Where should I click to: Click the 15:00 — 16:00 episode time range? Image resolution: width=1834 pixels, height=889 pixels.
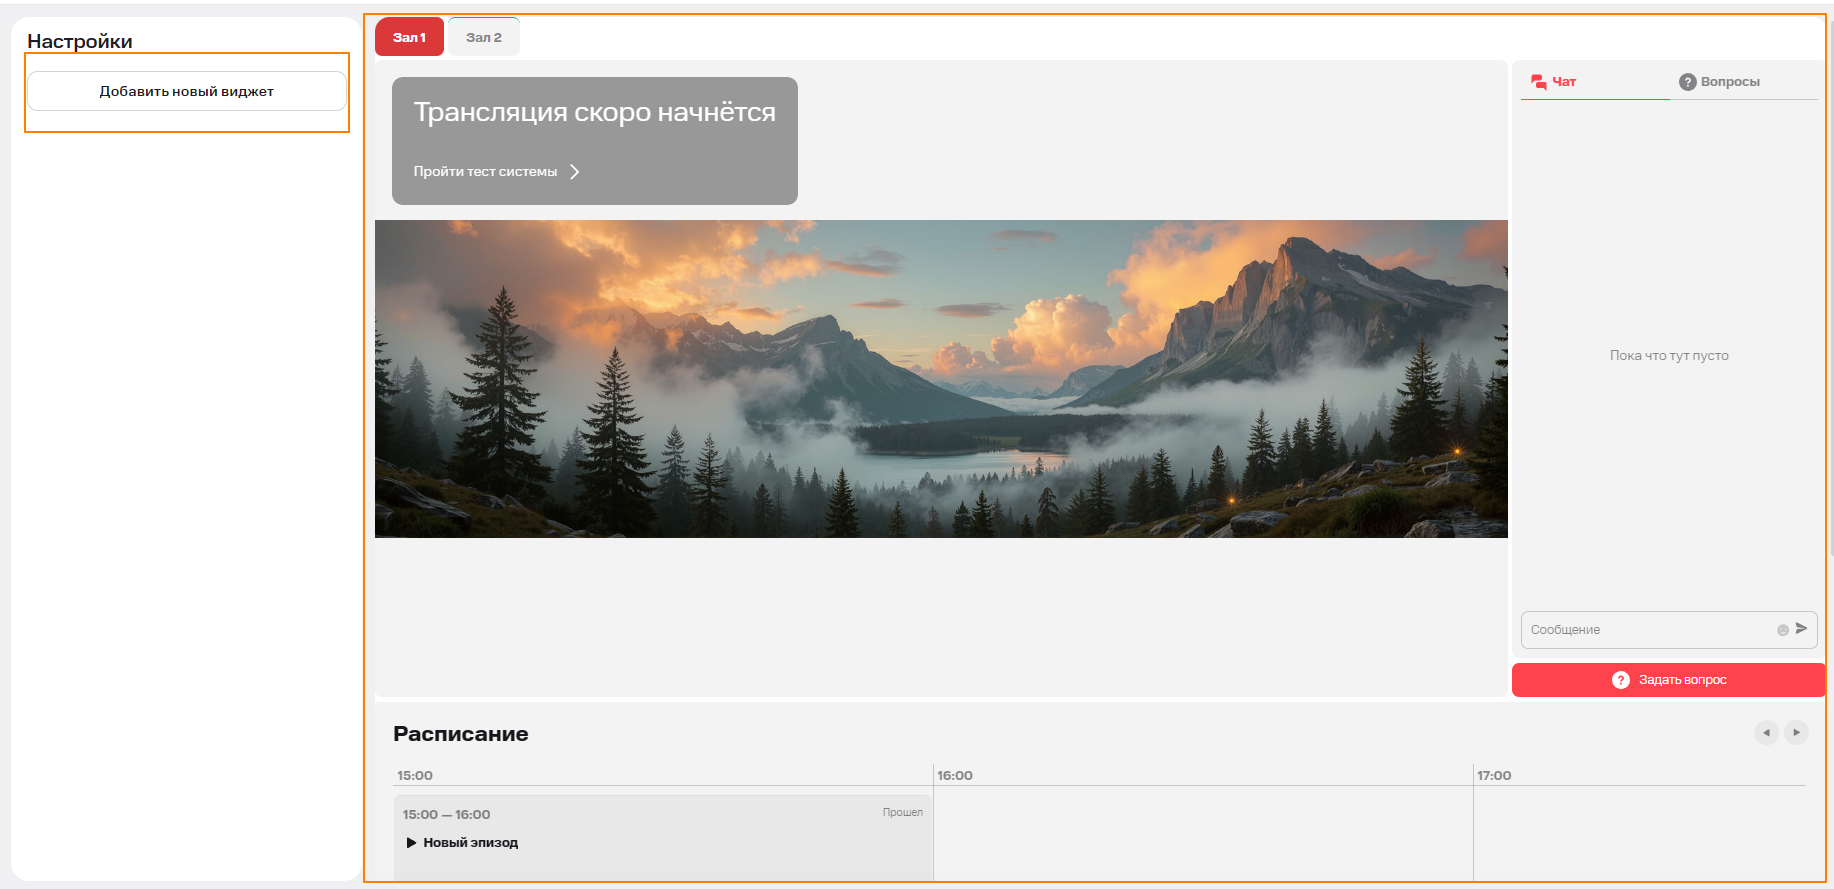(446, 815)
